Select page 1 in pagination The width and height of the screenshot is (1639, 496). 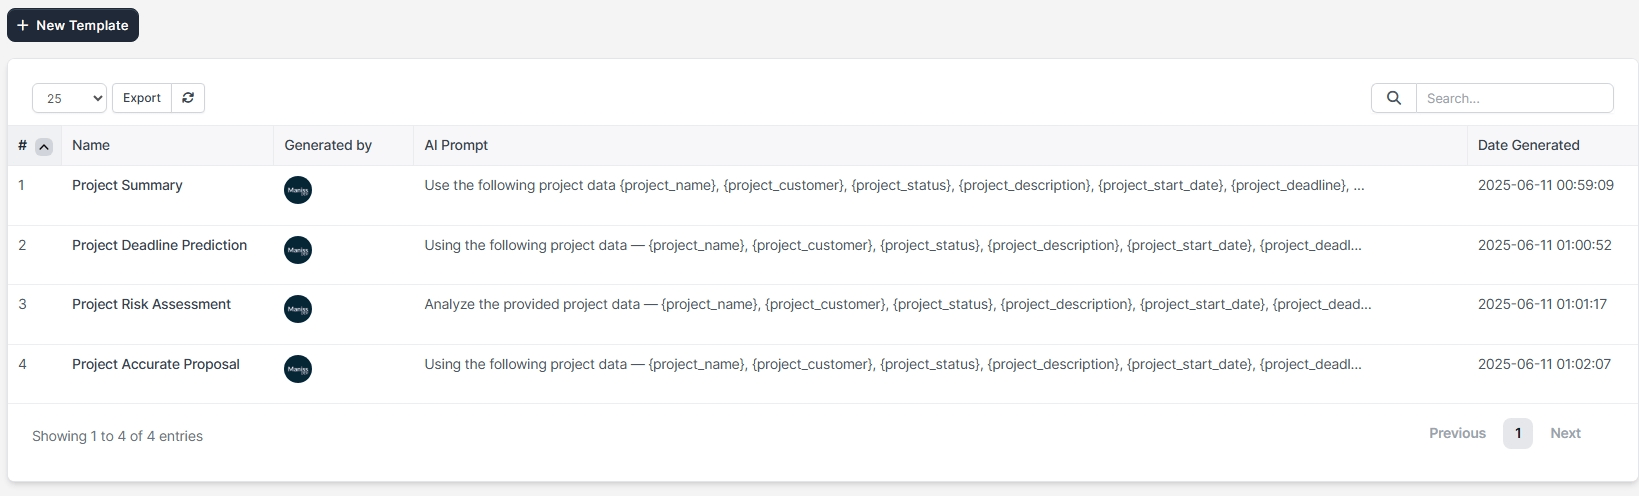(1517, 433)
